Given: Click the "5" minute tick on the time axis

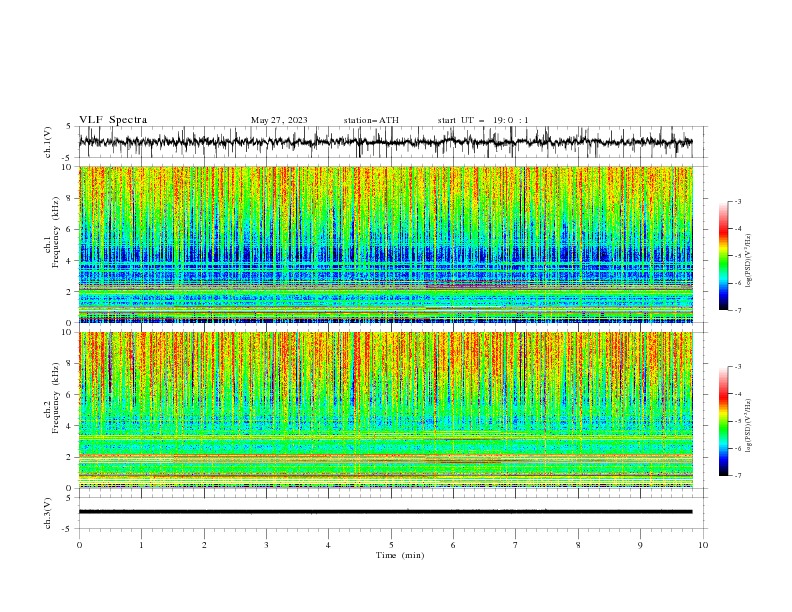Looking at the screenshot, I should coord(391,545).
